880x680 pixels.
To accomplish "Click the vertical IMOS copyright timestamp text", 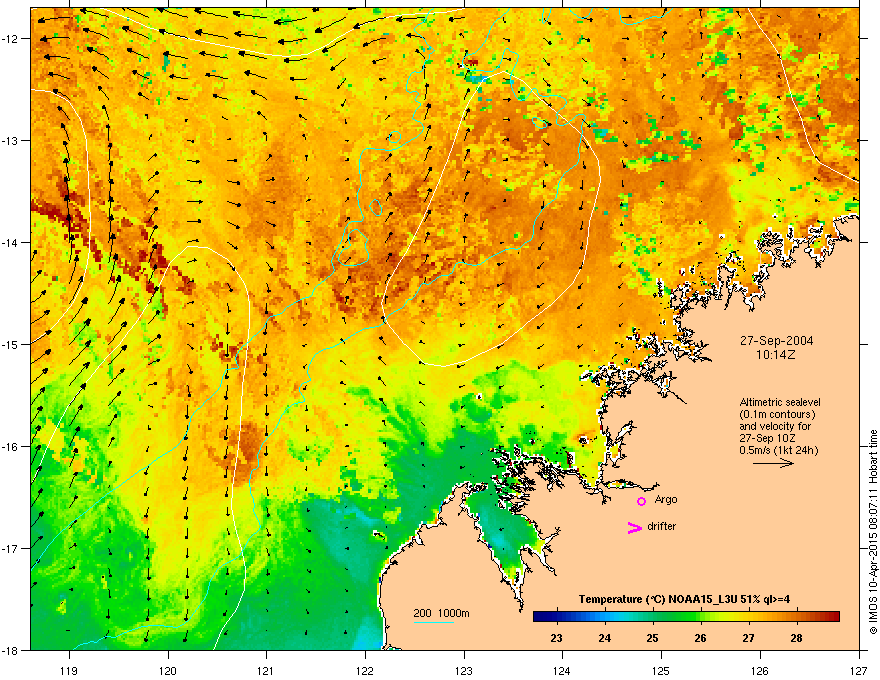I will tap(873, 532).
